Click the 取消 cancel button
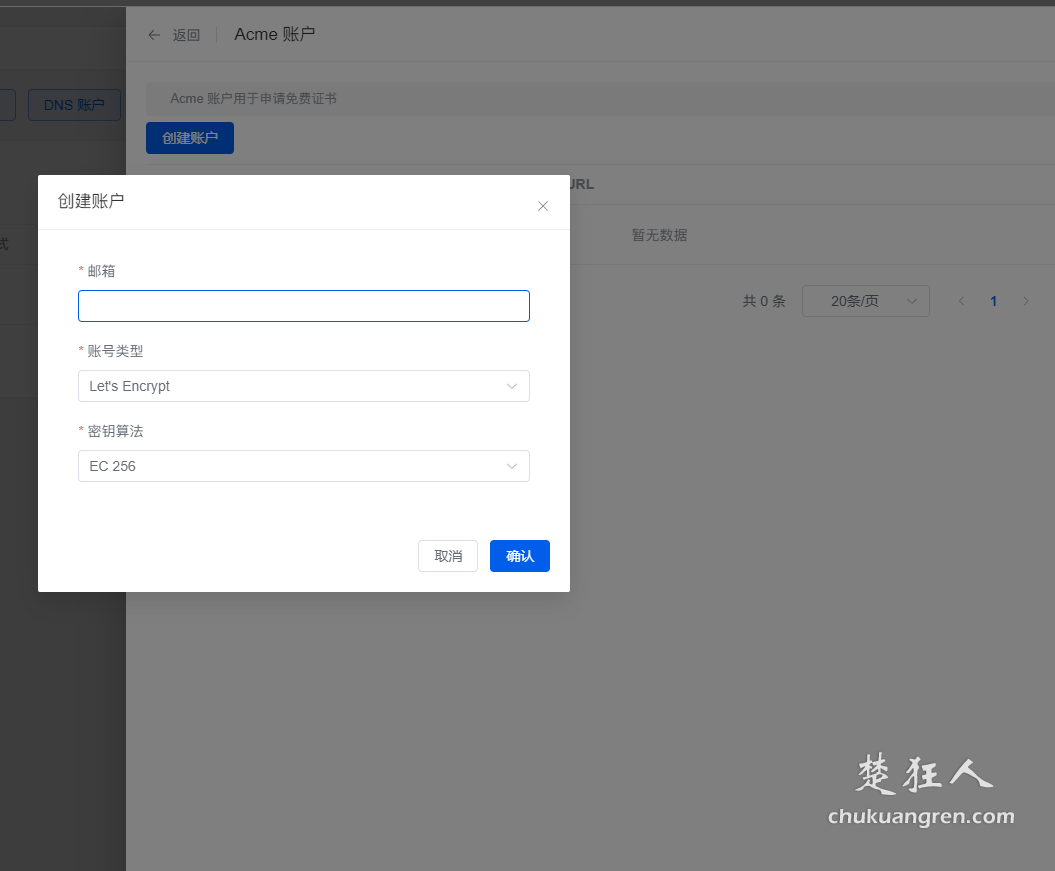This screenshot has width=1055, height=871. point(447,556)
